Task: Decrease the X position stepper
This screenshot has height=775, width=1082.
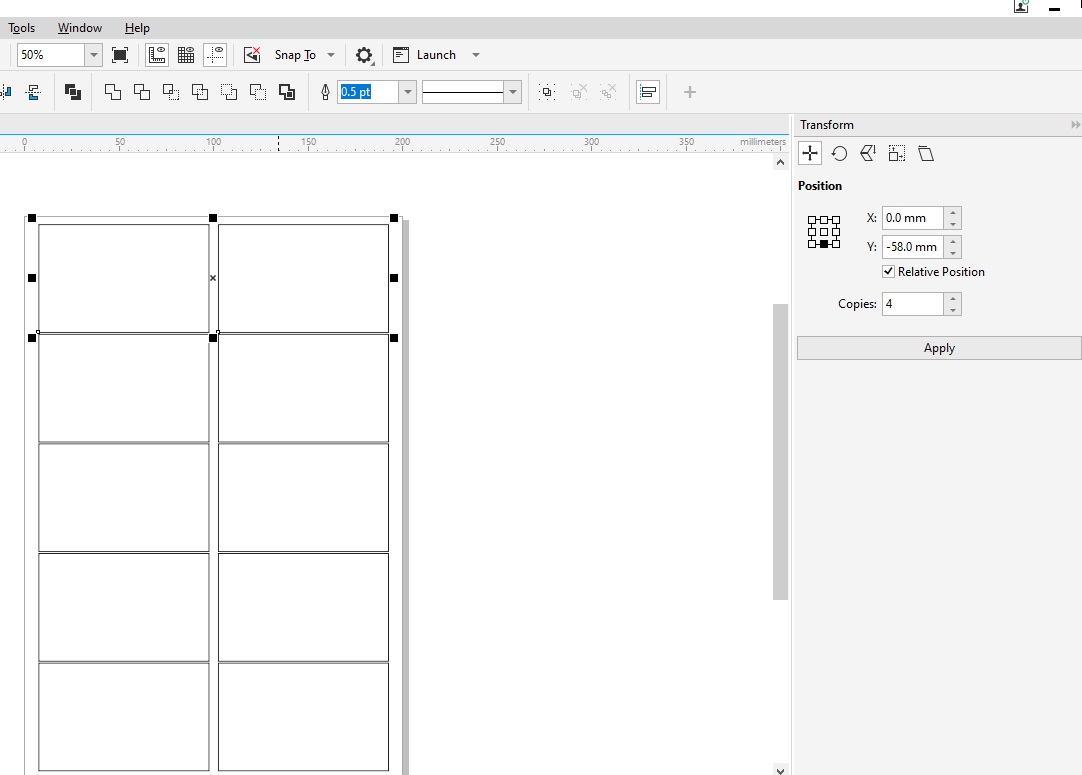Action: pyautogui.click(x=953, y=224)
